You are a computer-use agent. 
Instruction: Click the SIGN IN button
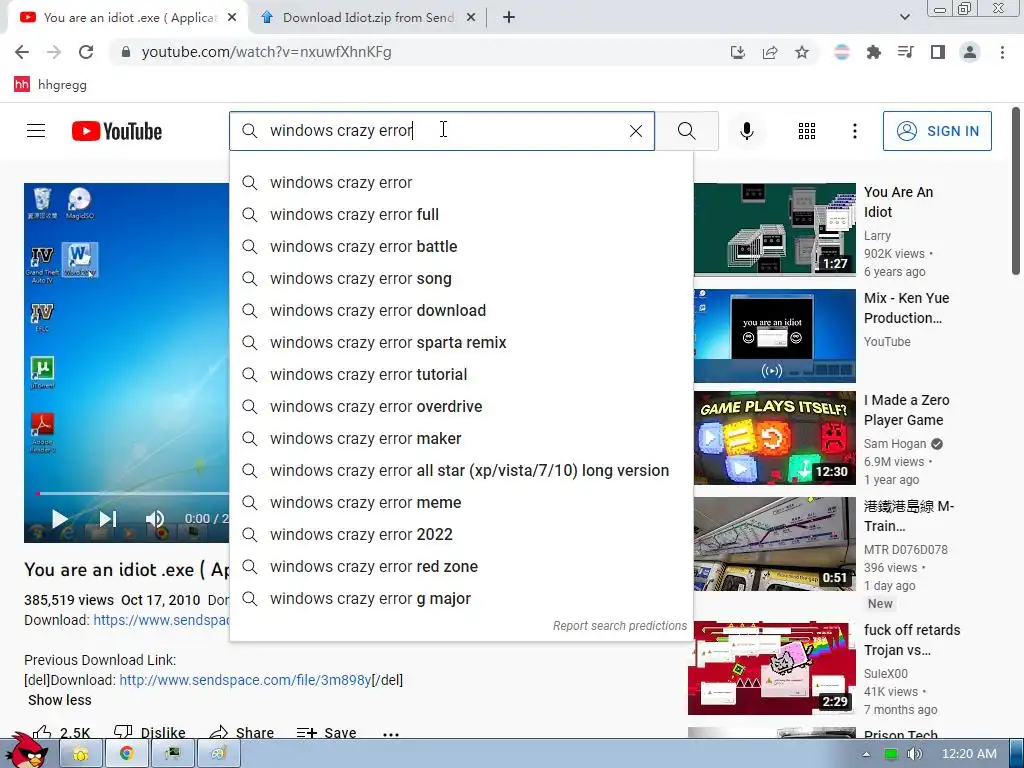[937, 131]
